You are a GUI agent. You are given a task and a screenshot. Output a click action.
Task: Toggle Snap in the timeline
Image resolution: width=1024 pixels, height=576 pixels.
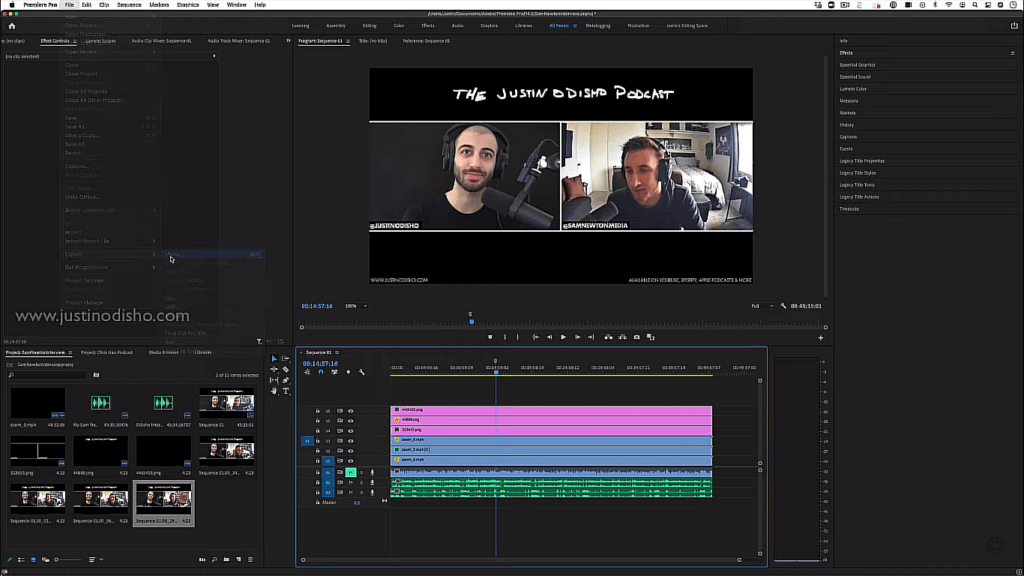pyautogui.click(x=321, y=372)
